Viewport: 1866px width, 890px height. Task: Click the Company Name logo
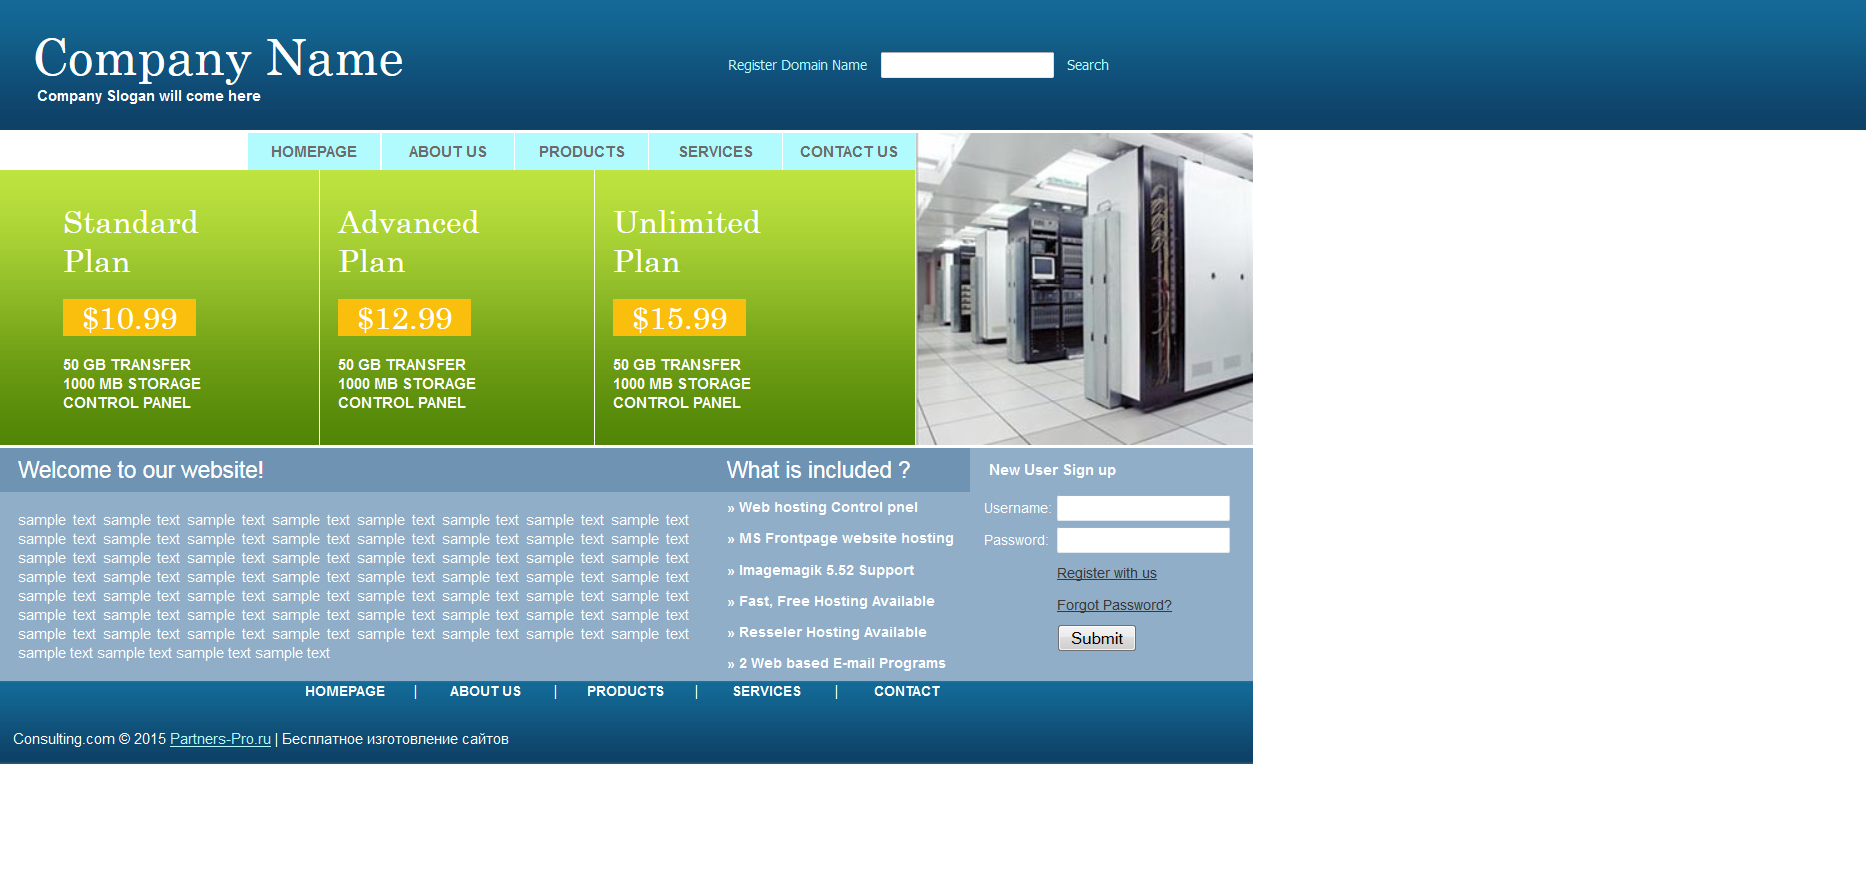coord(218,59)
